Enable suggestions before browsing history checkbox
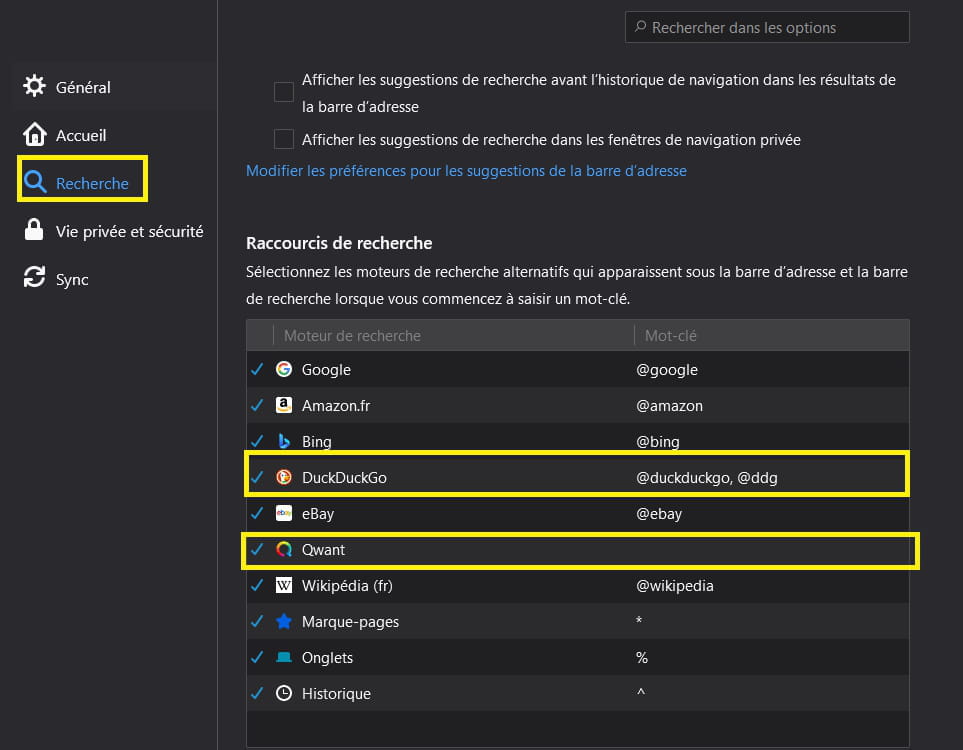 pos(284,92)
